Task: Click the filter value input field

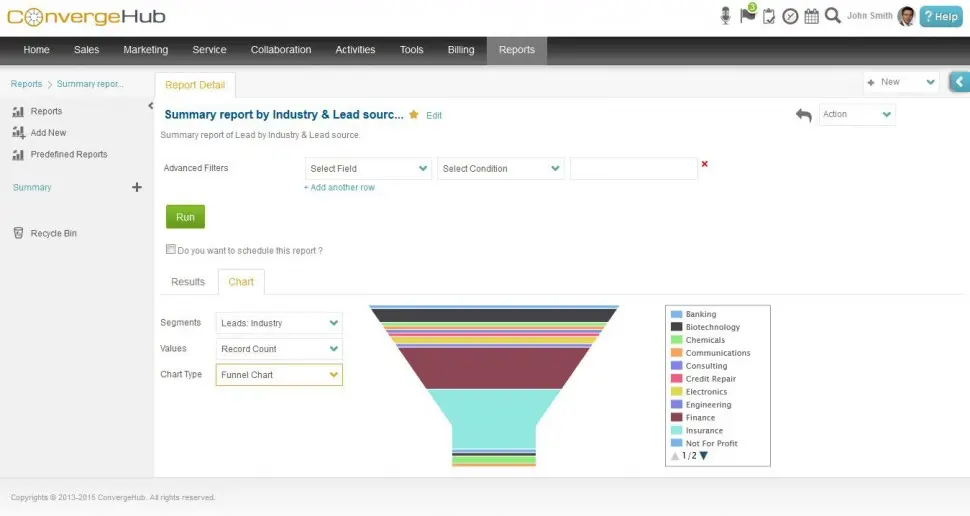Action: coord(633,168)
